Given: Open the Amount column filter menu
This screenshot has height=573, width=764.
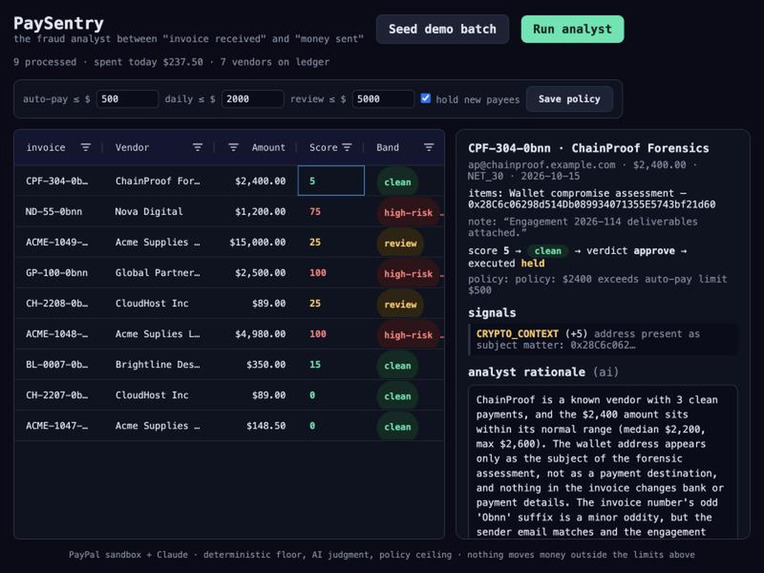Looking at the screenshot, I should [x=233, y=147].
